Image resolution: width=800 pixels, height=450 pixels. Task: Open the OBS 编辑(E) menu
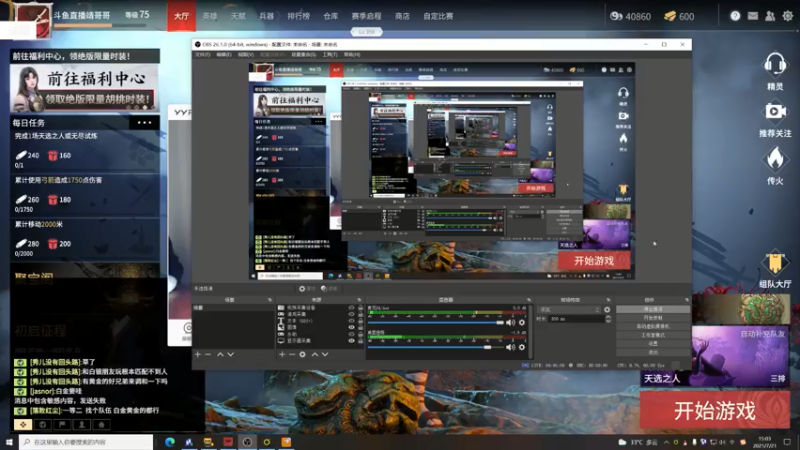click(x=224, y=55)
